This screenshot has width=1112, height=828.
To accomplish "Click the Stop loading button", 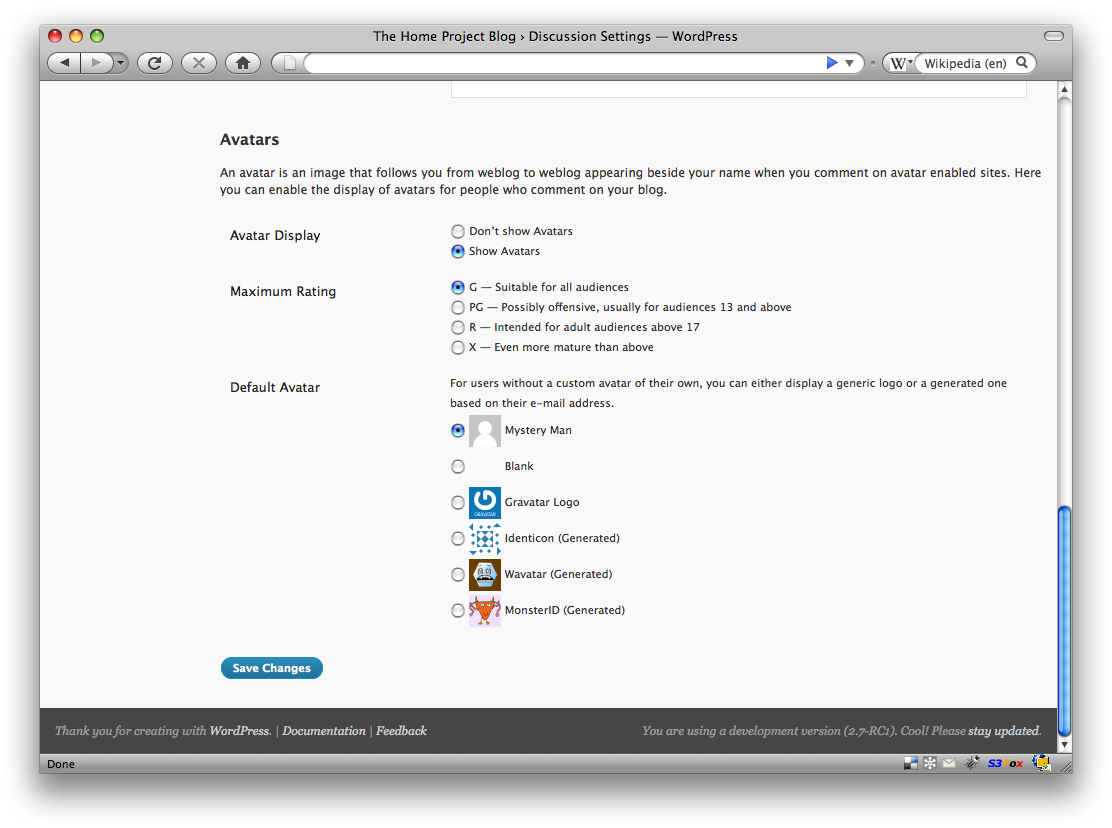I will pyautogui.click(x=198, y=63).
